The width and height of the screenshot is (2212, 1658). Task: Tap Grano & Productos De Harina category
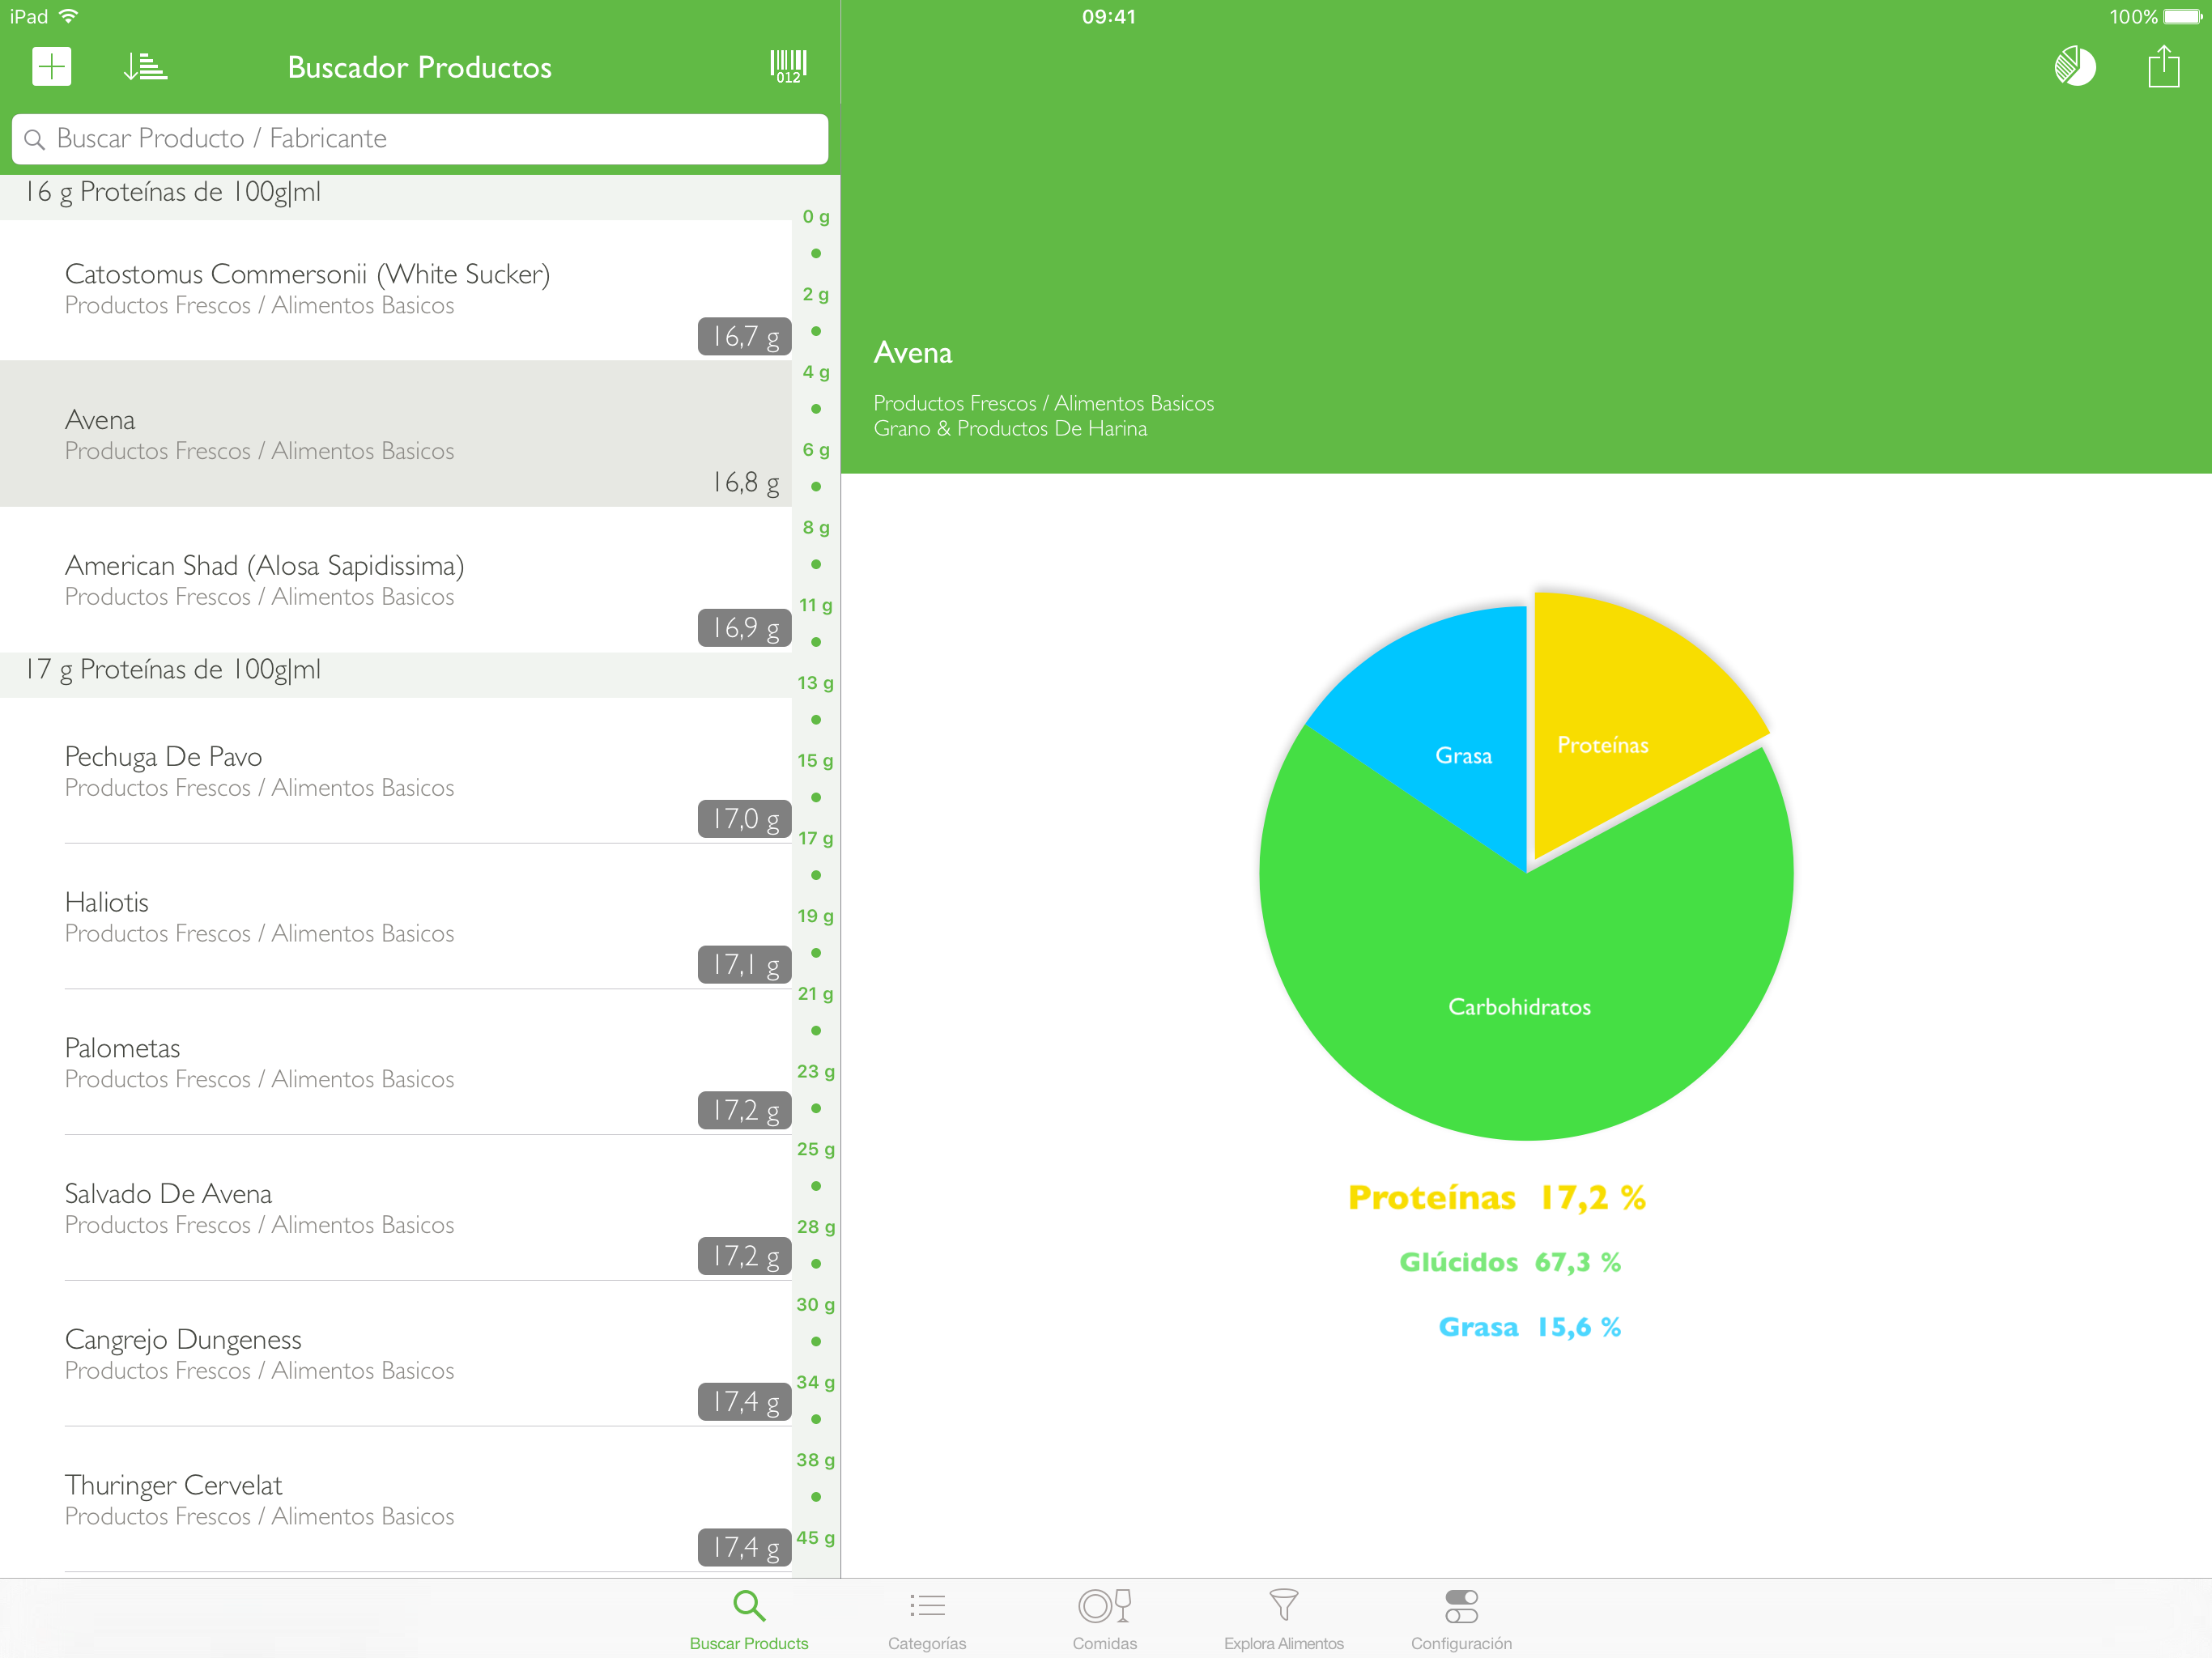[x=1010, y=429]
